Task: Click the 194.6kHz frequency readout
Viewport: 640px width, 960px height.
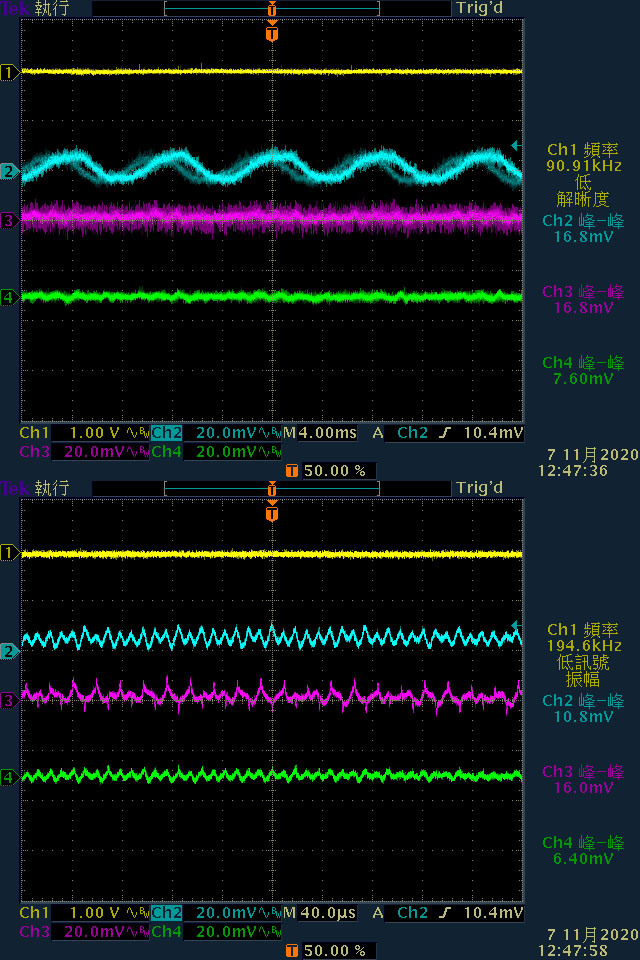Action: (584, 646)
